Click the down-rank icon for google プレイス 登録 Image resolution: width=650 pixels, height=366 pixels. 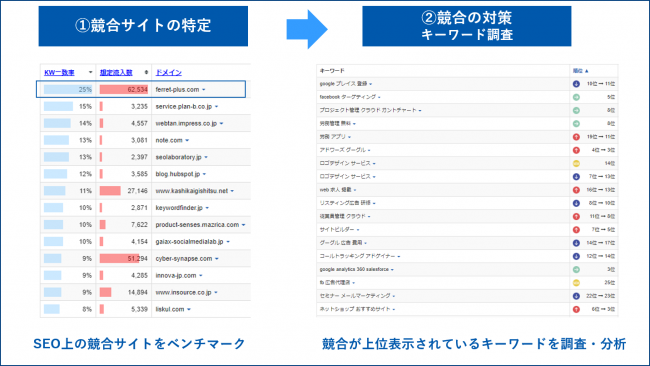[576, 84]
